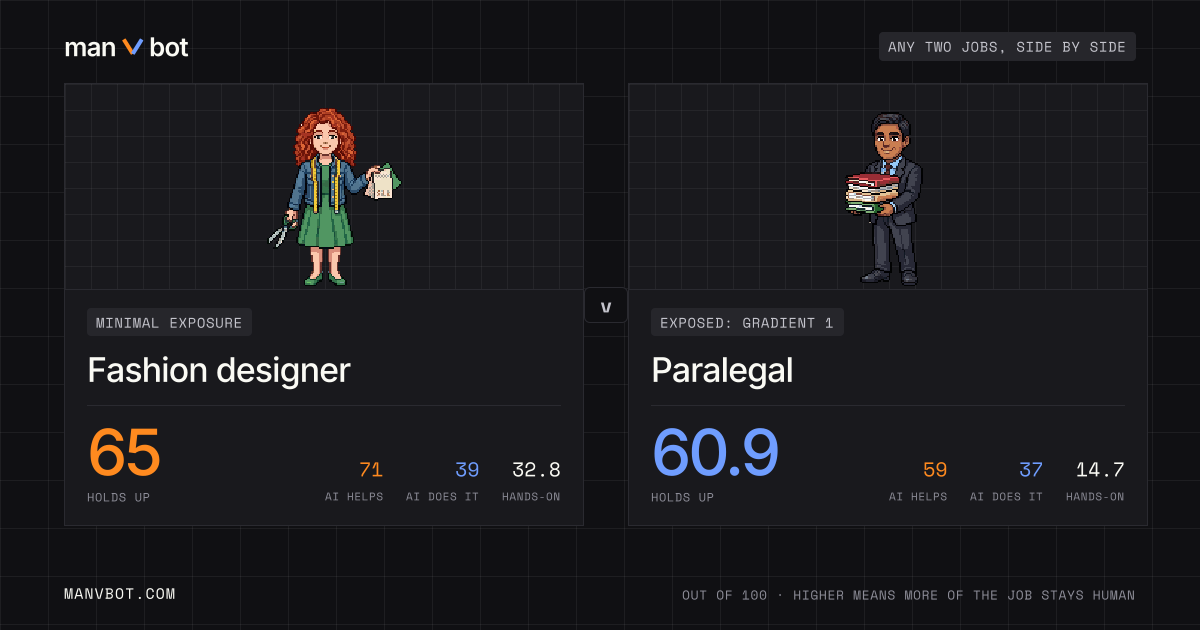The width and height of the screenshot is (1200, 630).
Task: Click the orange 65 score
Action: [x=124, y=453]
